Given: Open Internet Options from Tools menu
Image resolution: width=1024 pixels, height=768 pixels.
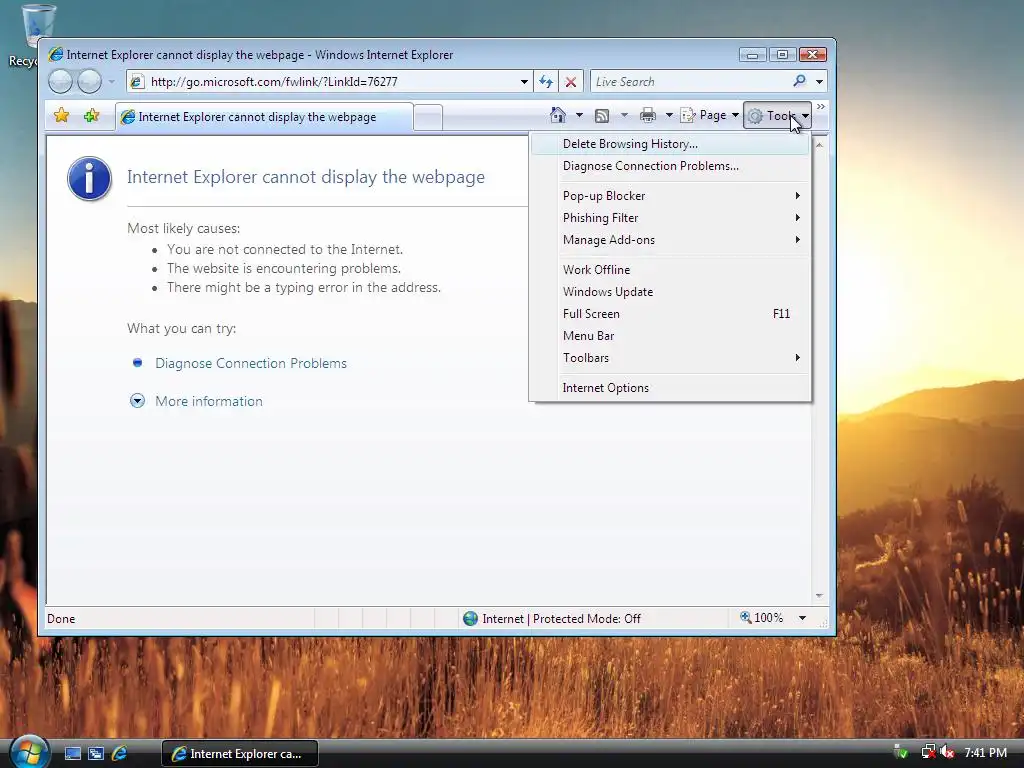Looking at the screenshot, I should tap(670, 388).
